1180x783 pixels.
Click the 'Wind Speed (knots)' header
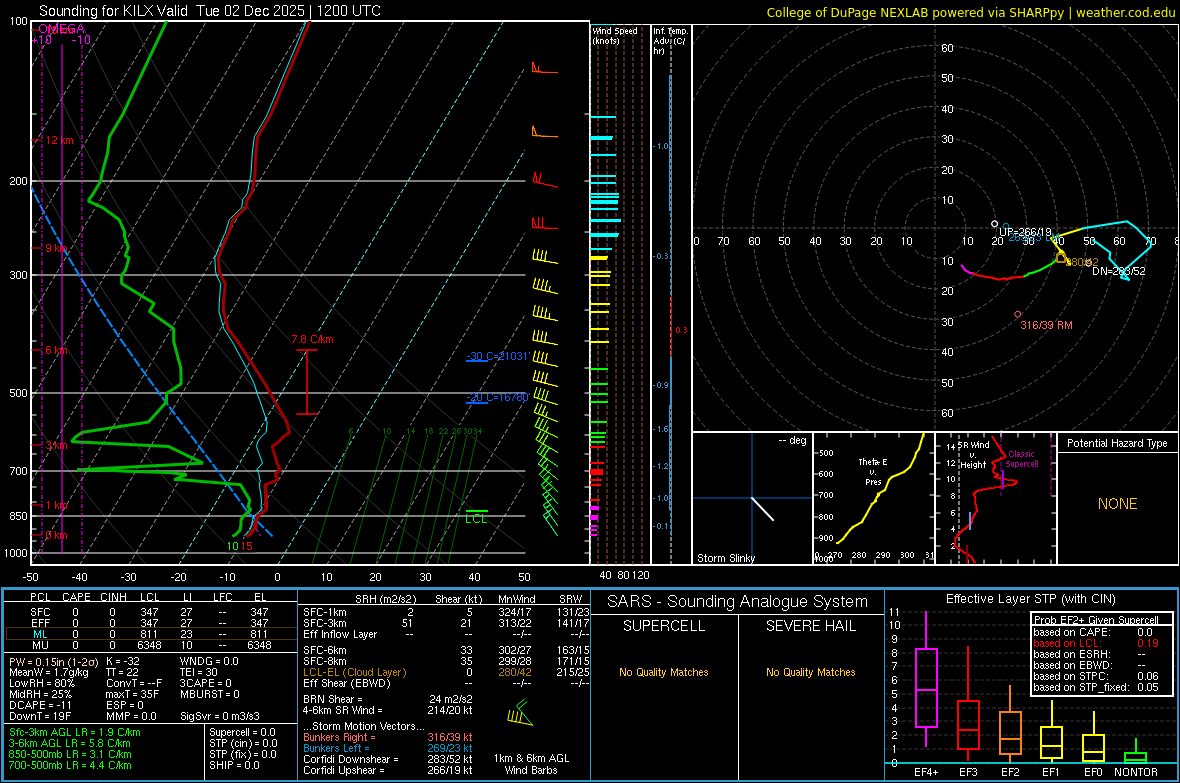[615, 35]
